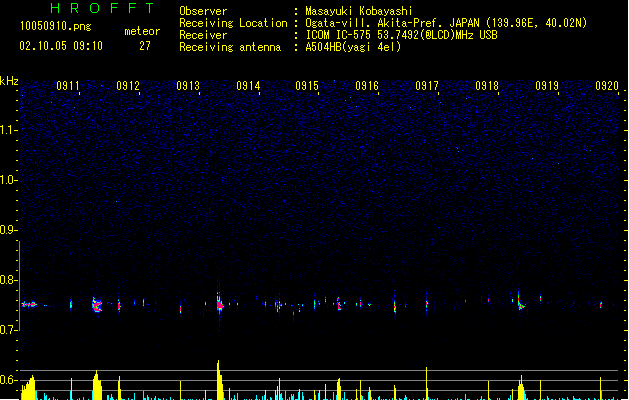Viewport: 629px width, 400px height.
Task: Click the 0.9 kHz axis label
Action: coord(8,230)
